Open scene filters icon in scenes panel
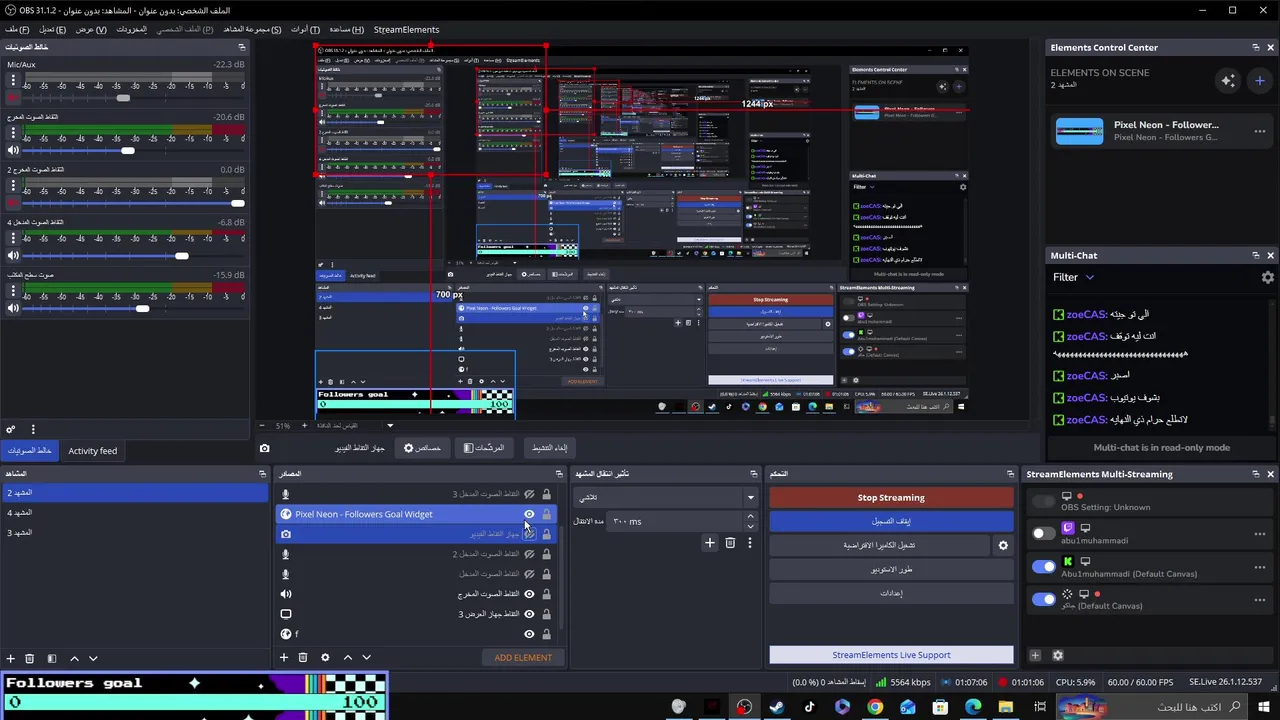Image resolution: width=1280 pixels, height=720 pixels. coord(52,658)
